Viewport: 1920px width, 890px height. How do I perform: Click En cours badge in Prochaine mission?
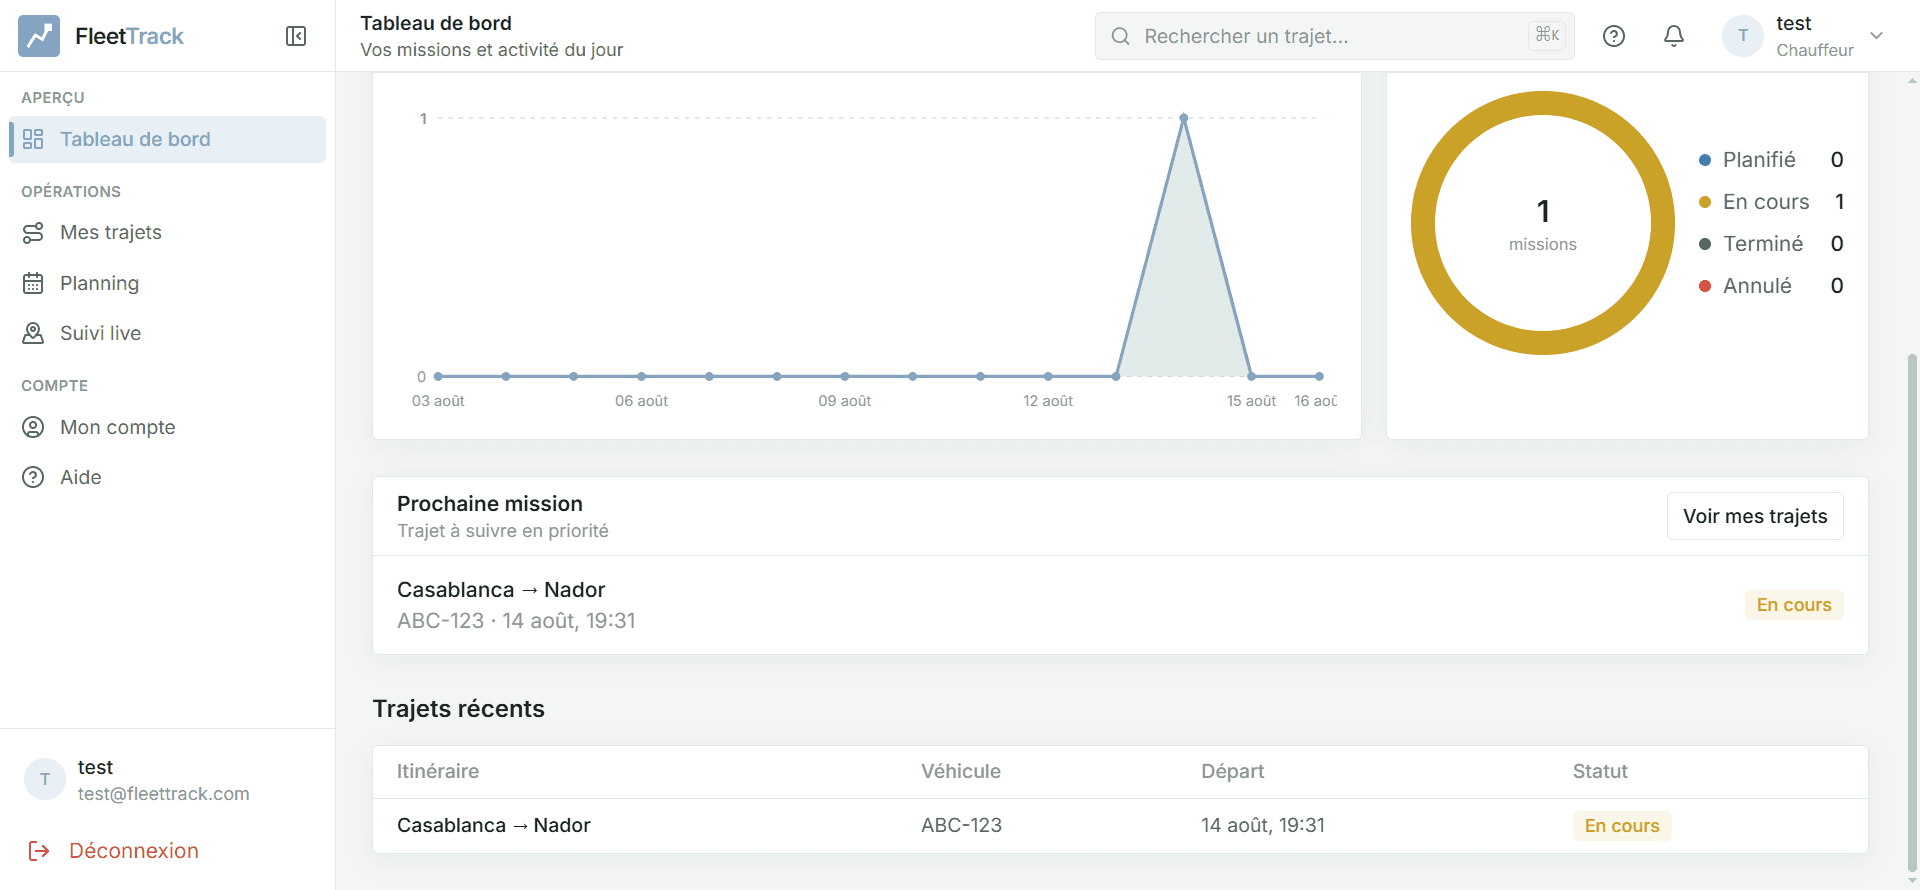(1794, 605)
